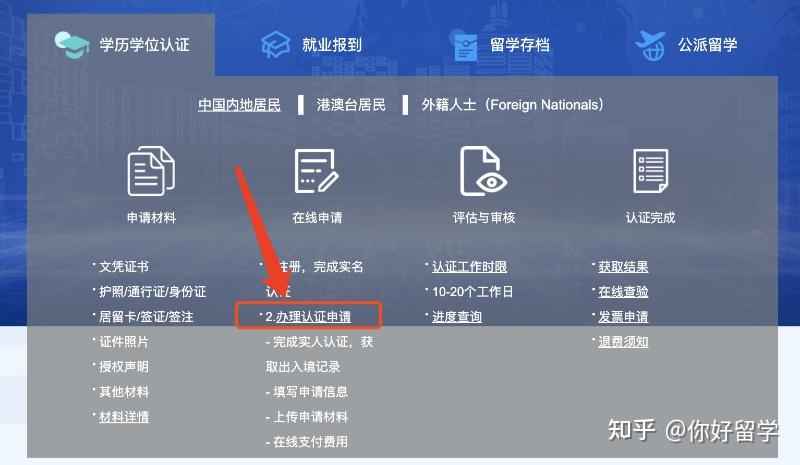Click the 认证完成 checklist icon
Image resolution: width=800 pixels, height=465 pixels.
click(651, 171)
